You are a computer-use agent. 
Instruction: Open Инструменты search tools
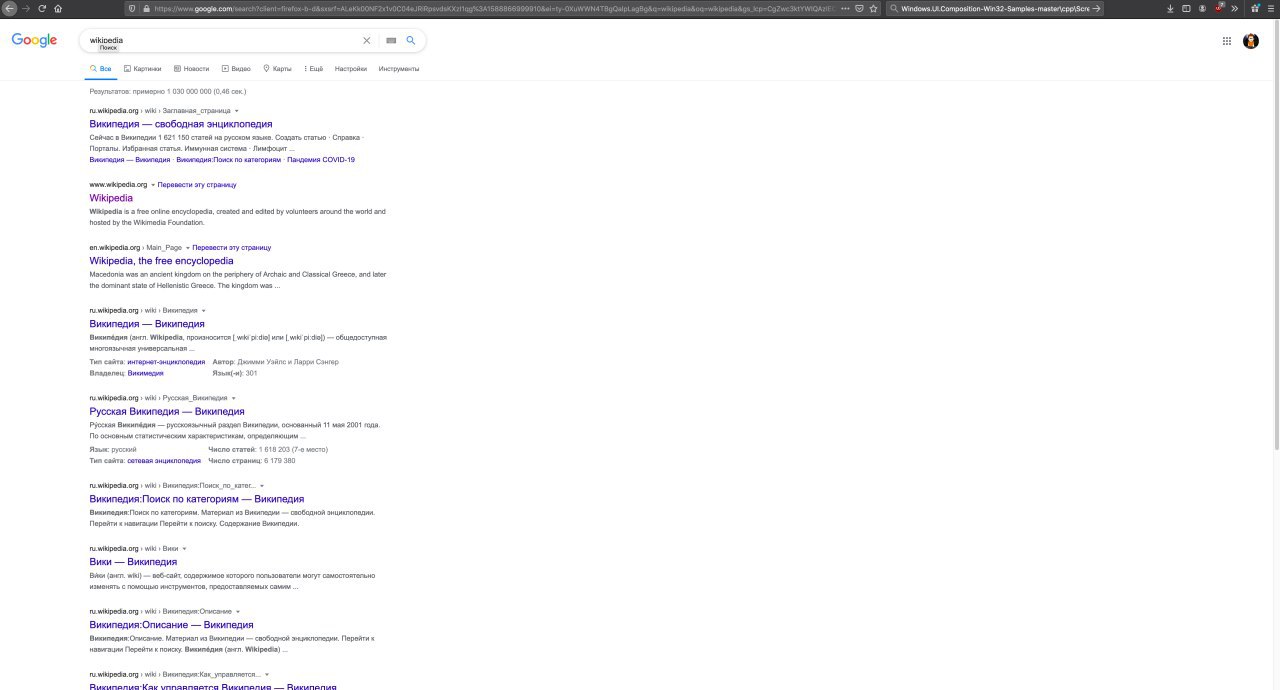point(399,69)
